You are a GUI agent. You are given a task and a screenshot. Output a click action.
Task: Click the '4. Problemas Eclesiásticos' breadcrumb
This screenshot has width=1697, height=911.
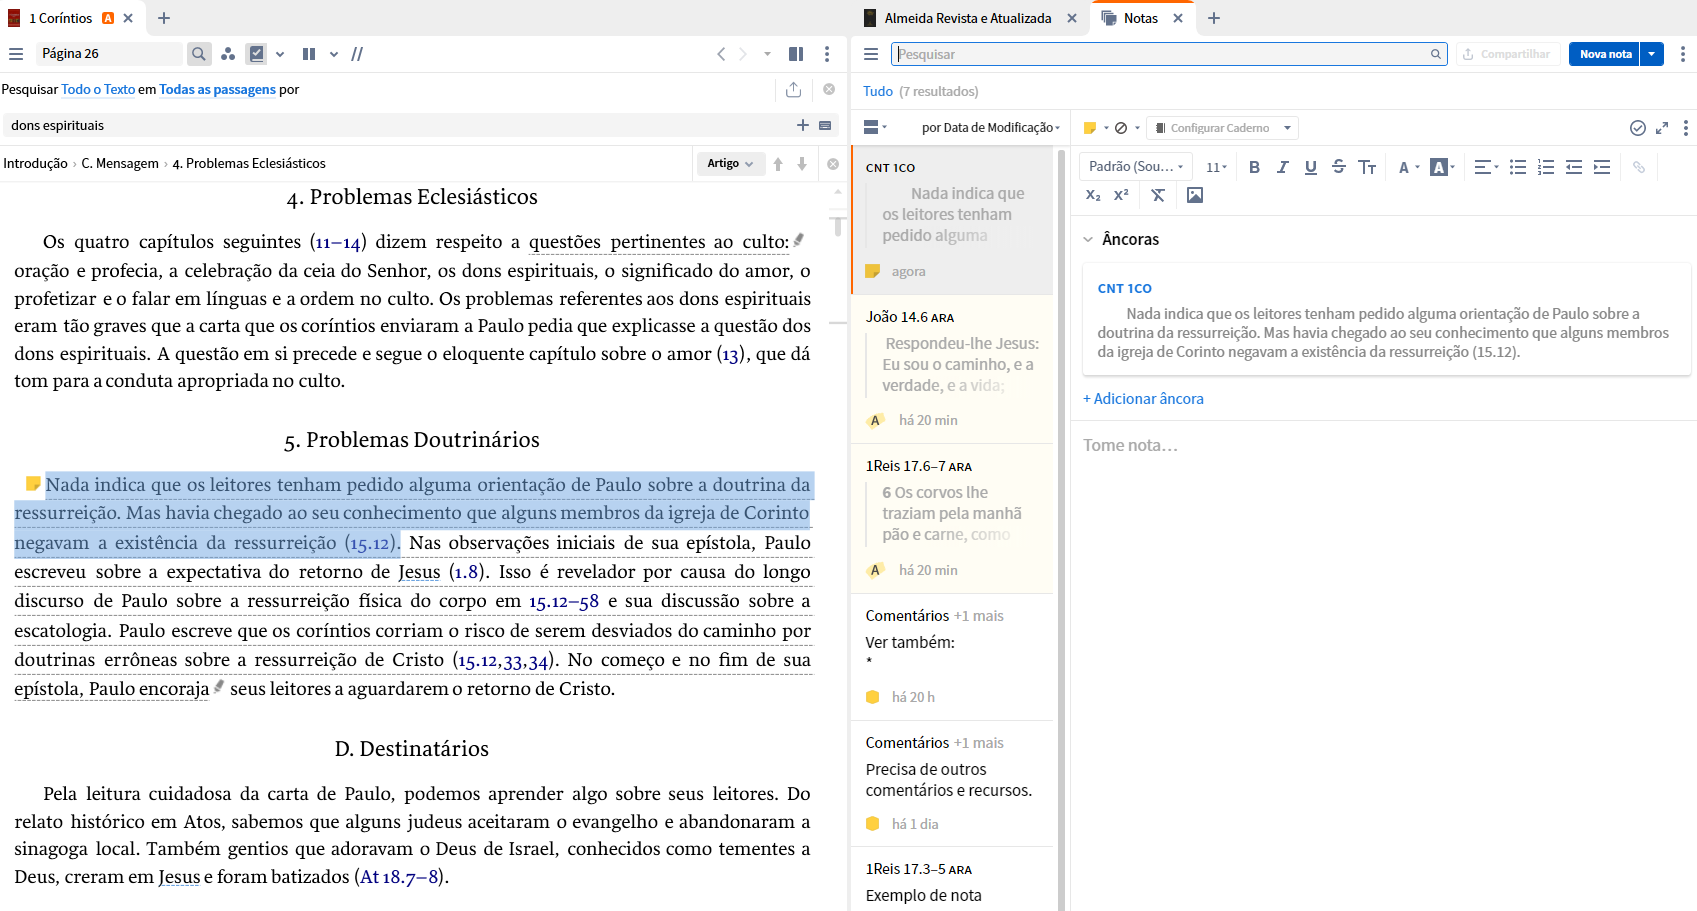pos(249,163)
